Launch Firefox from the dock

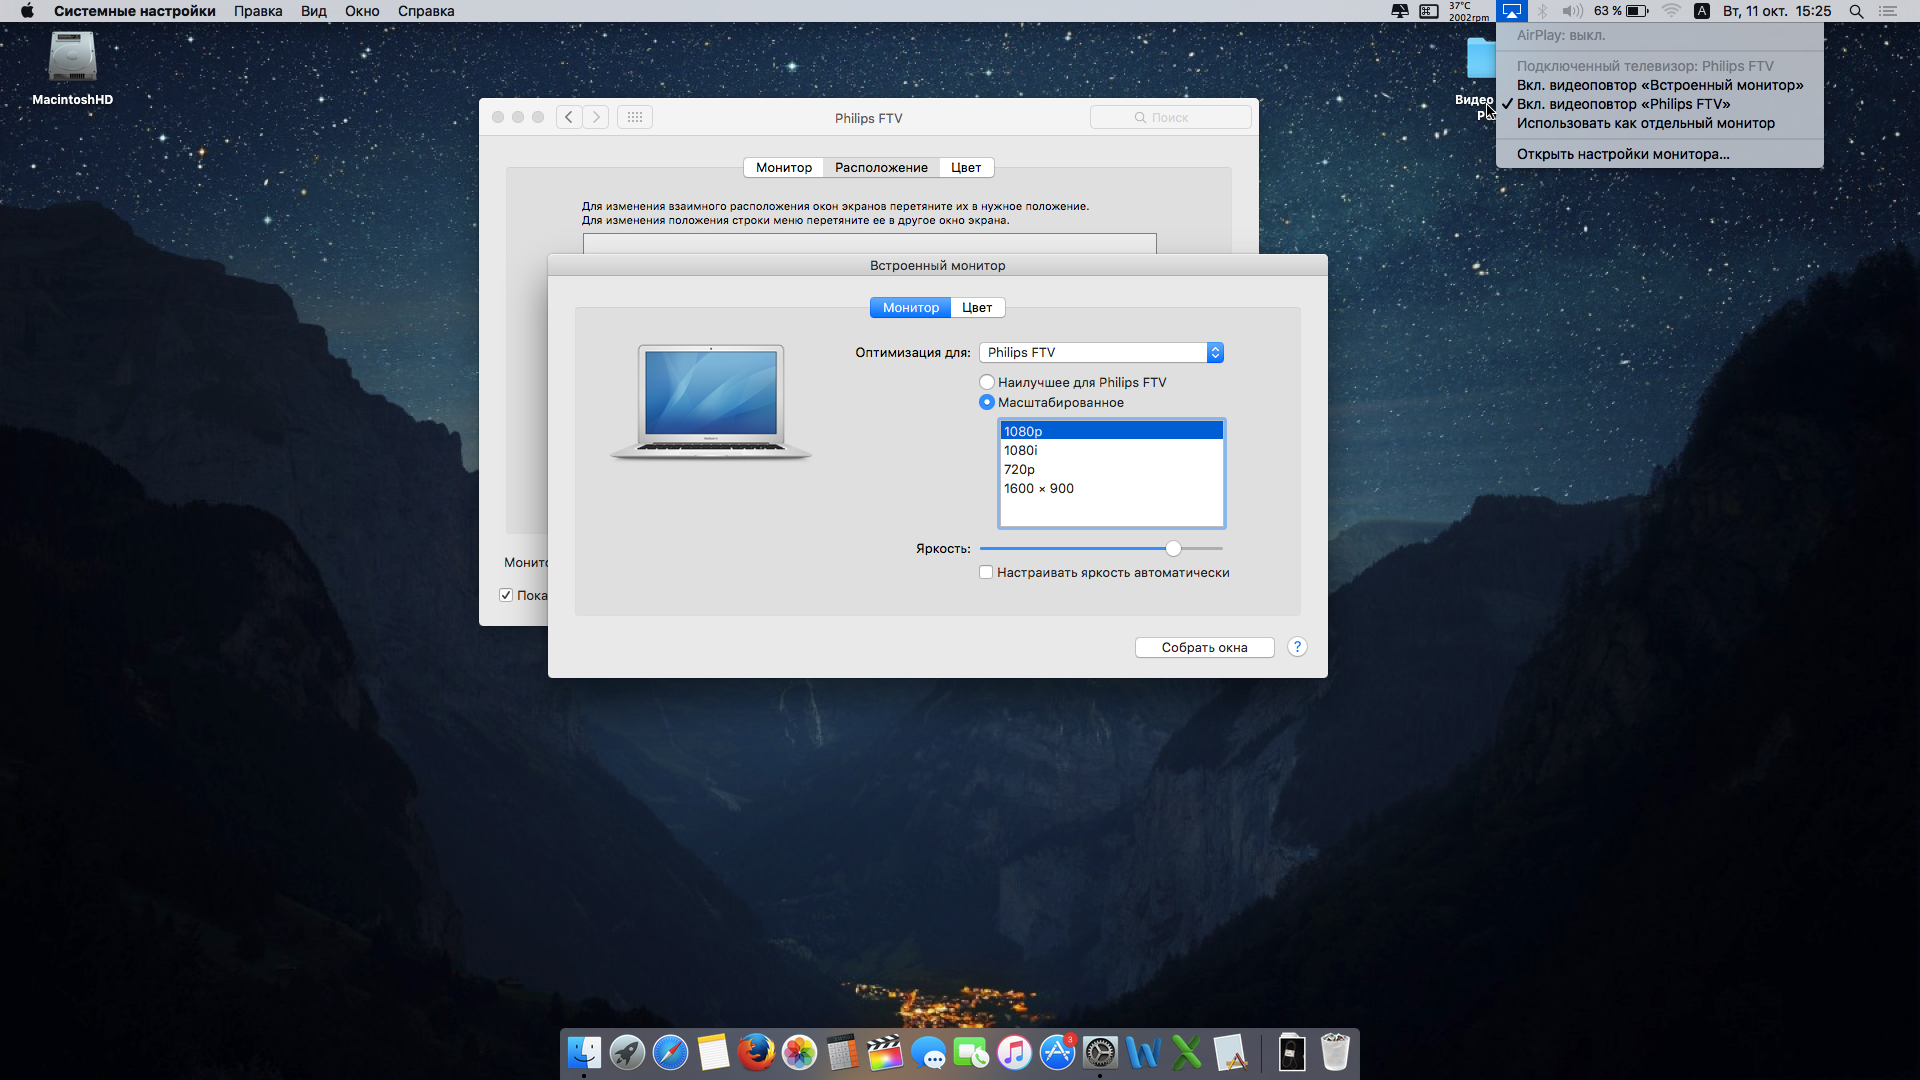tap(756, 1052)
